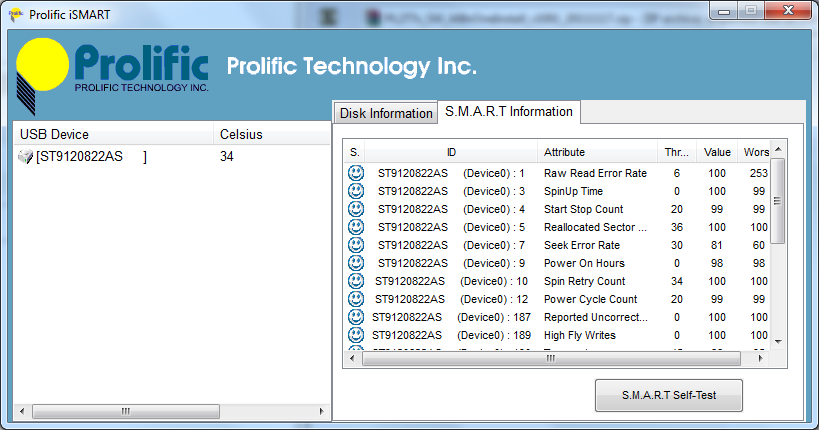Select the ID column header
Viewport: 819px width, 430px height.
click(451, 152)
